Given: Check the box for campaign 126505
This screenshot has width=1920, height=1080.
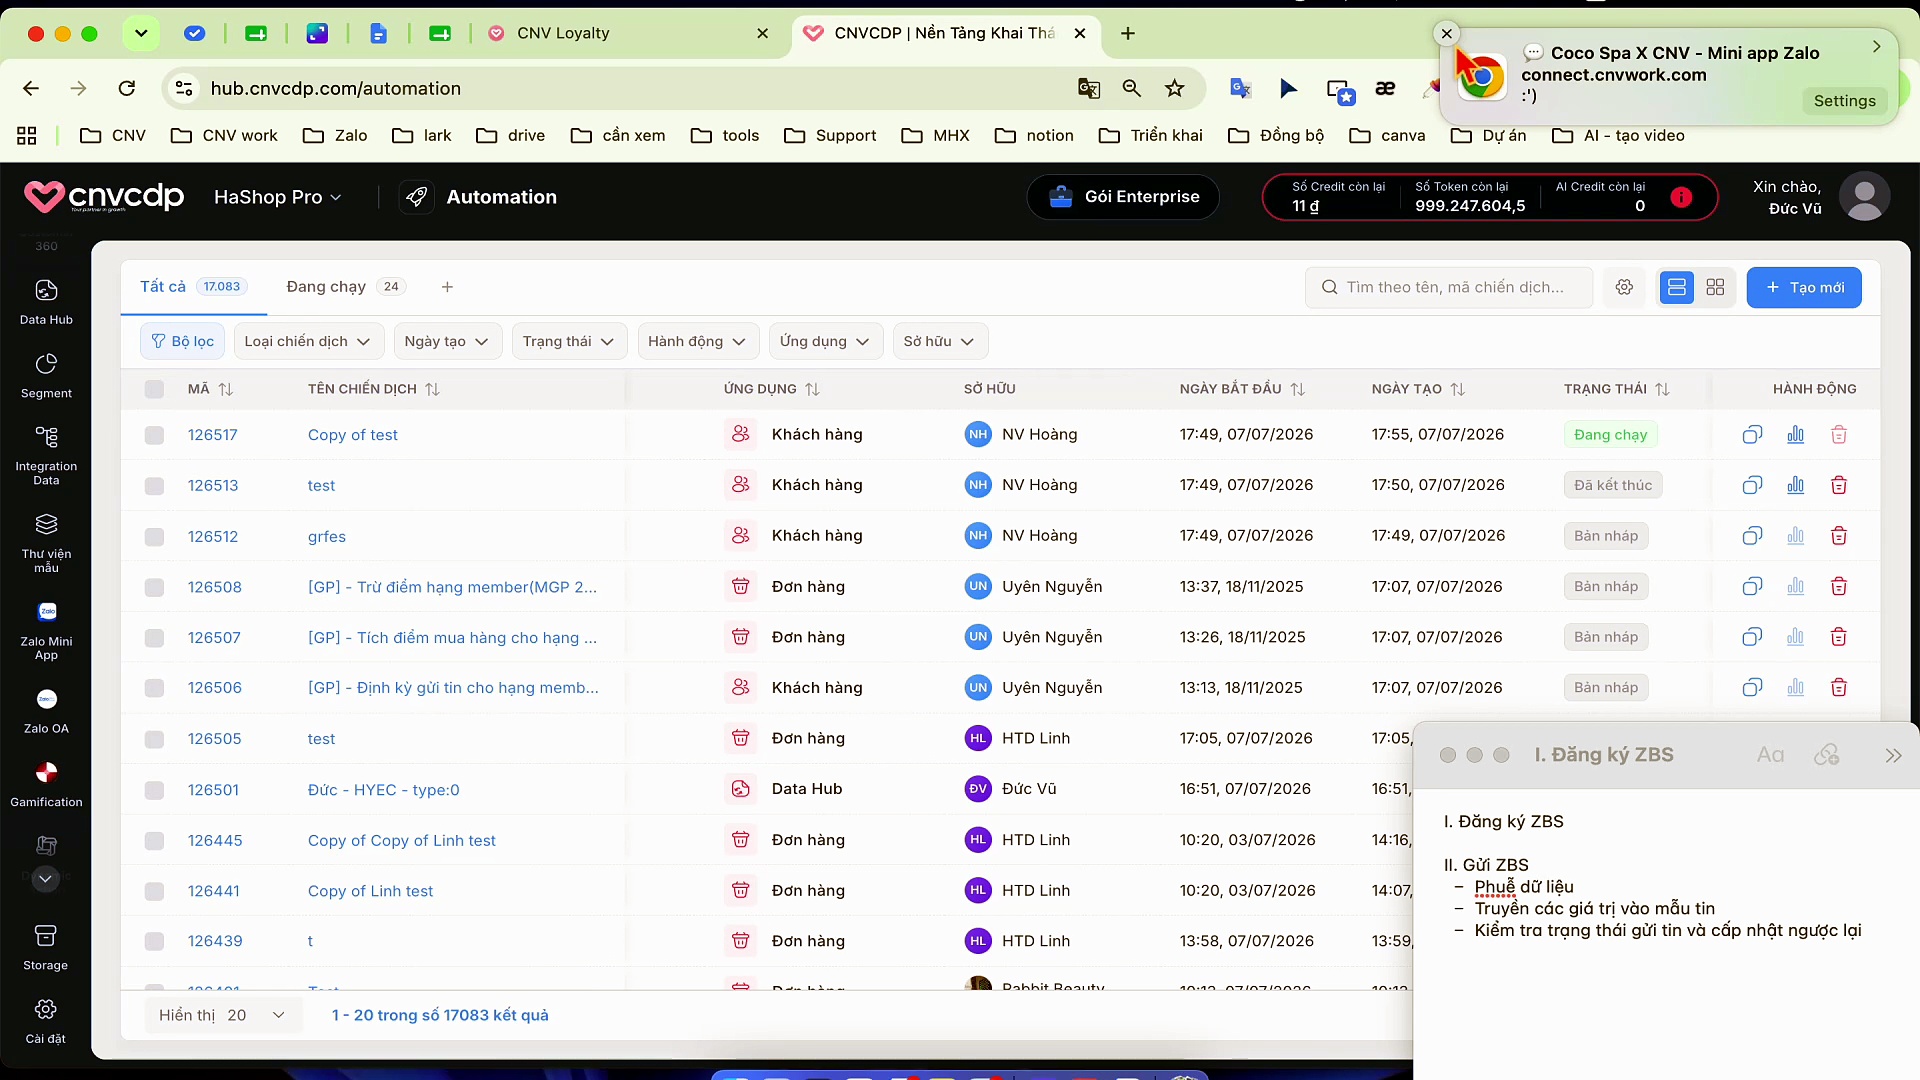Looking at the screenshot, I should [154, 739].
